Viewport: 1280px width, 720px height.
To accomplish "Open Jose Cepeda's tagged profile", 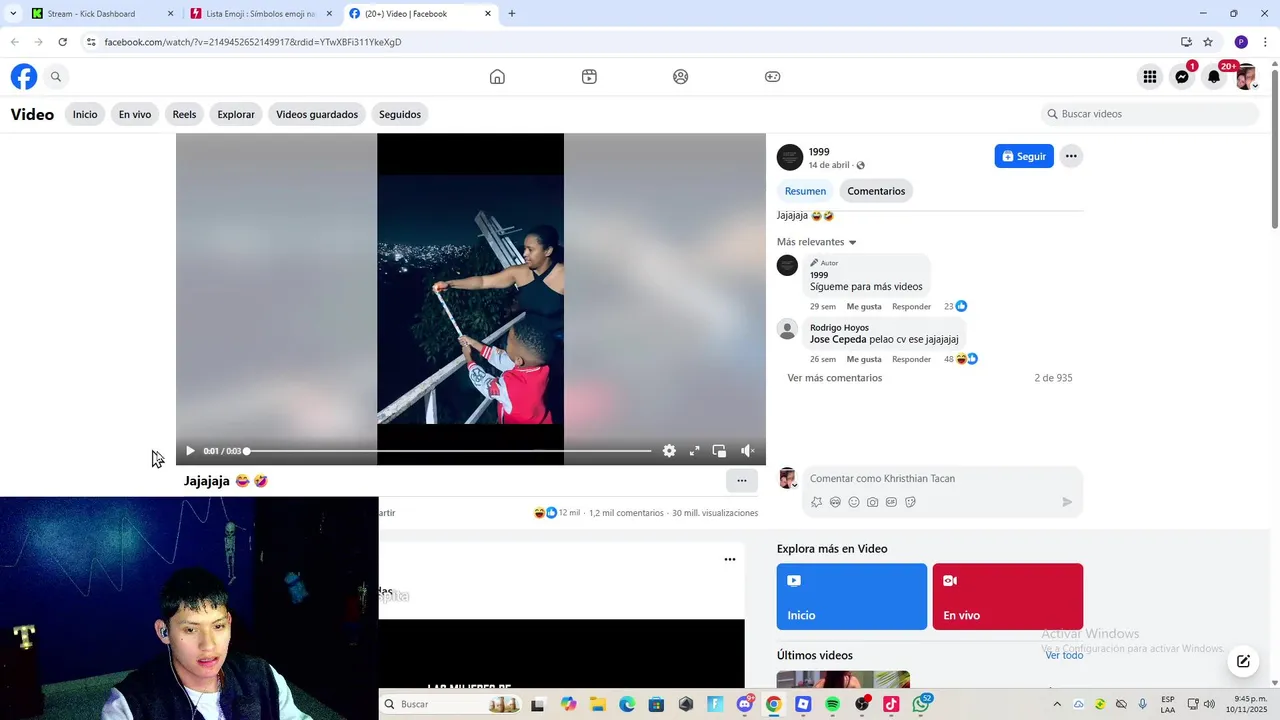I will tap(838, 339).
